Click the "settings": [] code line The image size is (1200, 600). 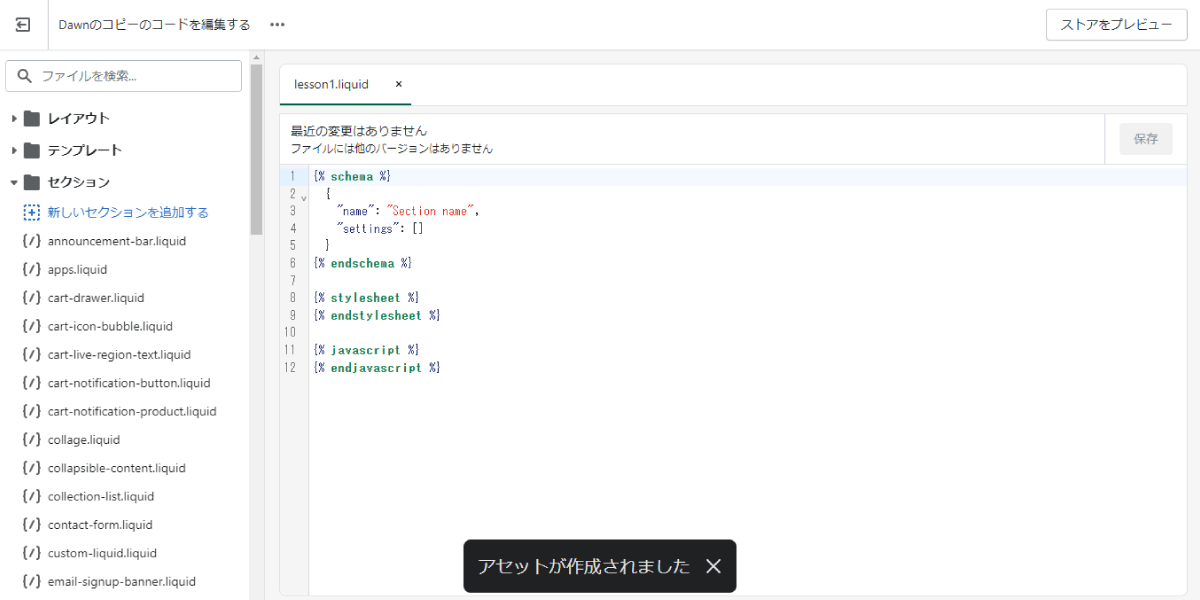pyautogui.click(x=381, y=228)
